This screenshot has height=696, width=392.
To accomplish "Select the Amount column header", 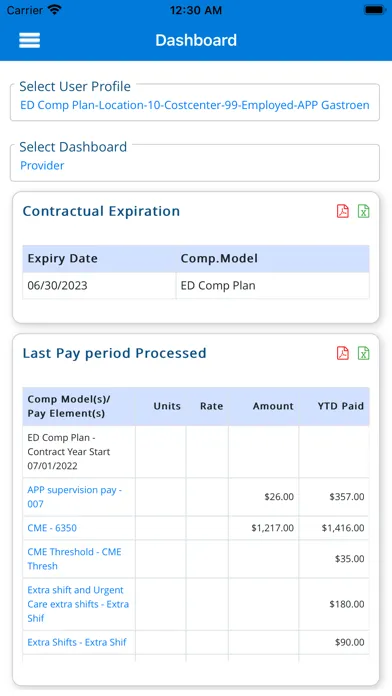I will point(273,406).
